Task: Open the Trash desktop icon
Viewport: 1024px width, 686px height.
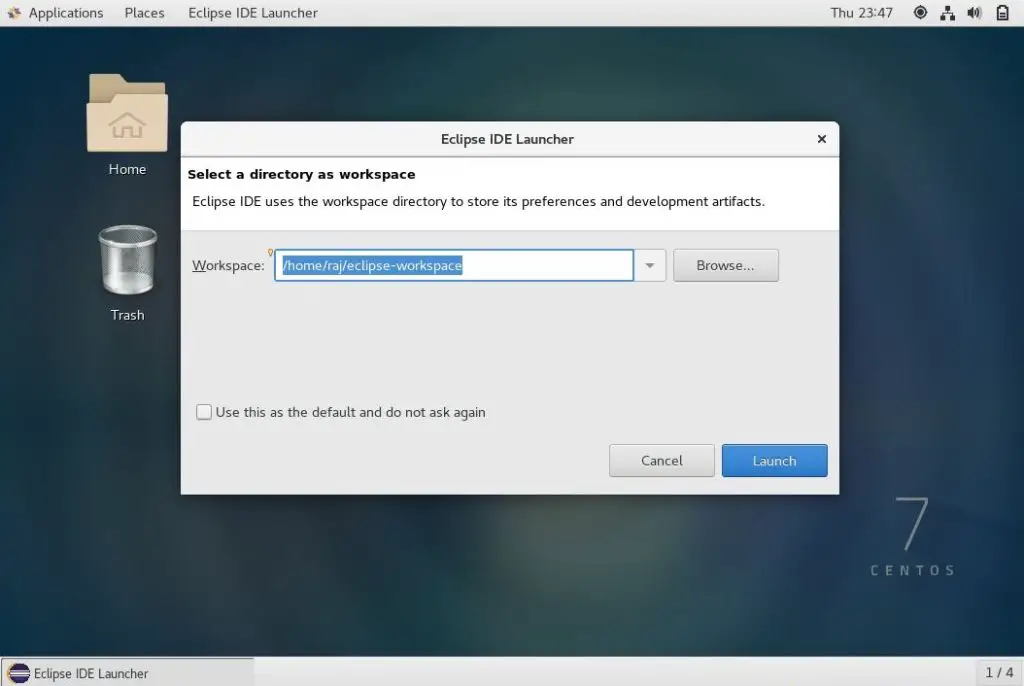Action: [127, 260]
